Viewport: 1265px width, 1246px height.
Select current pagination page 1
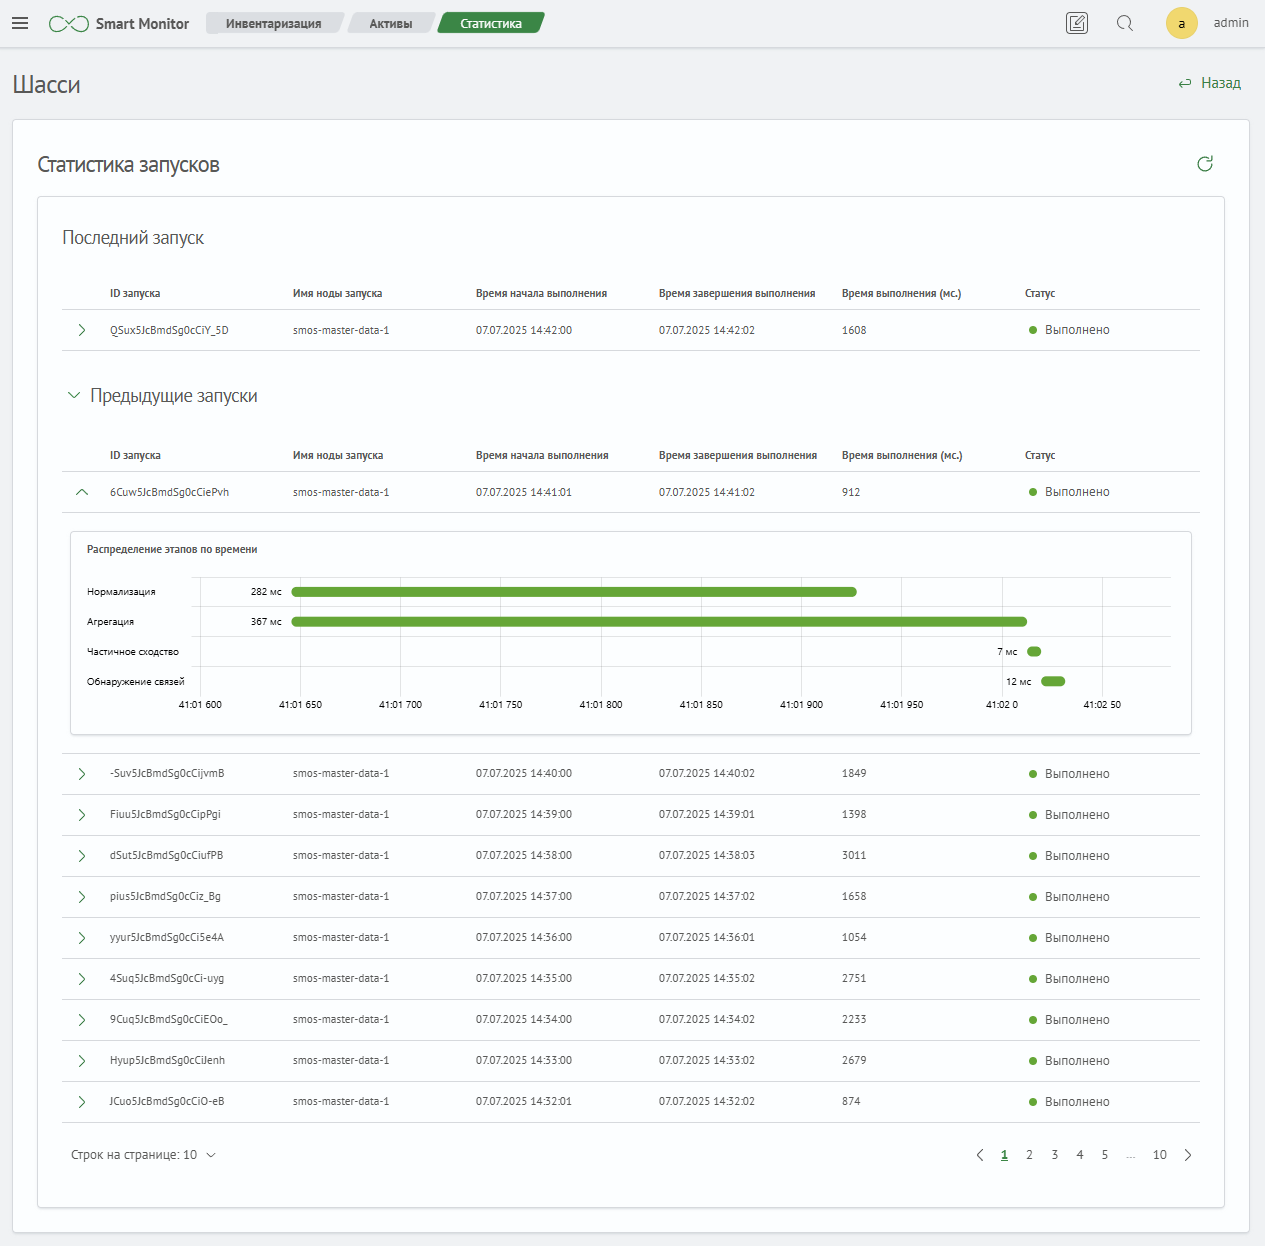click(1004, 1155)
